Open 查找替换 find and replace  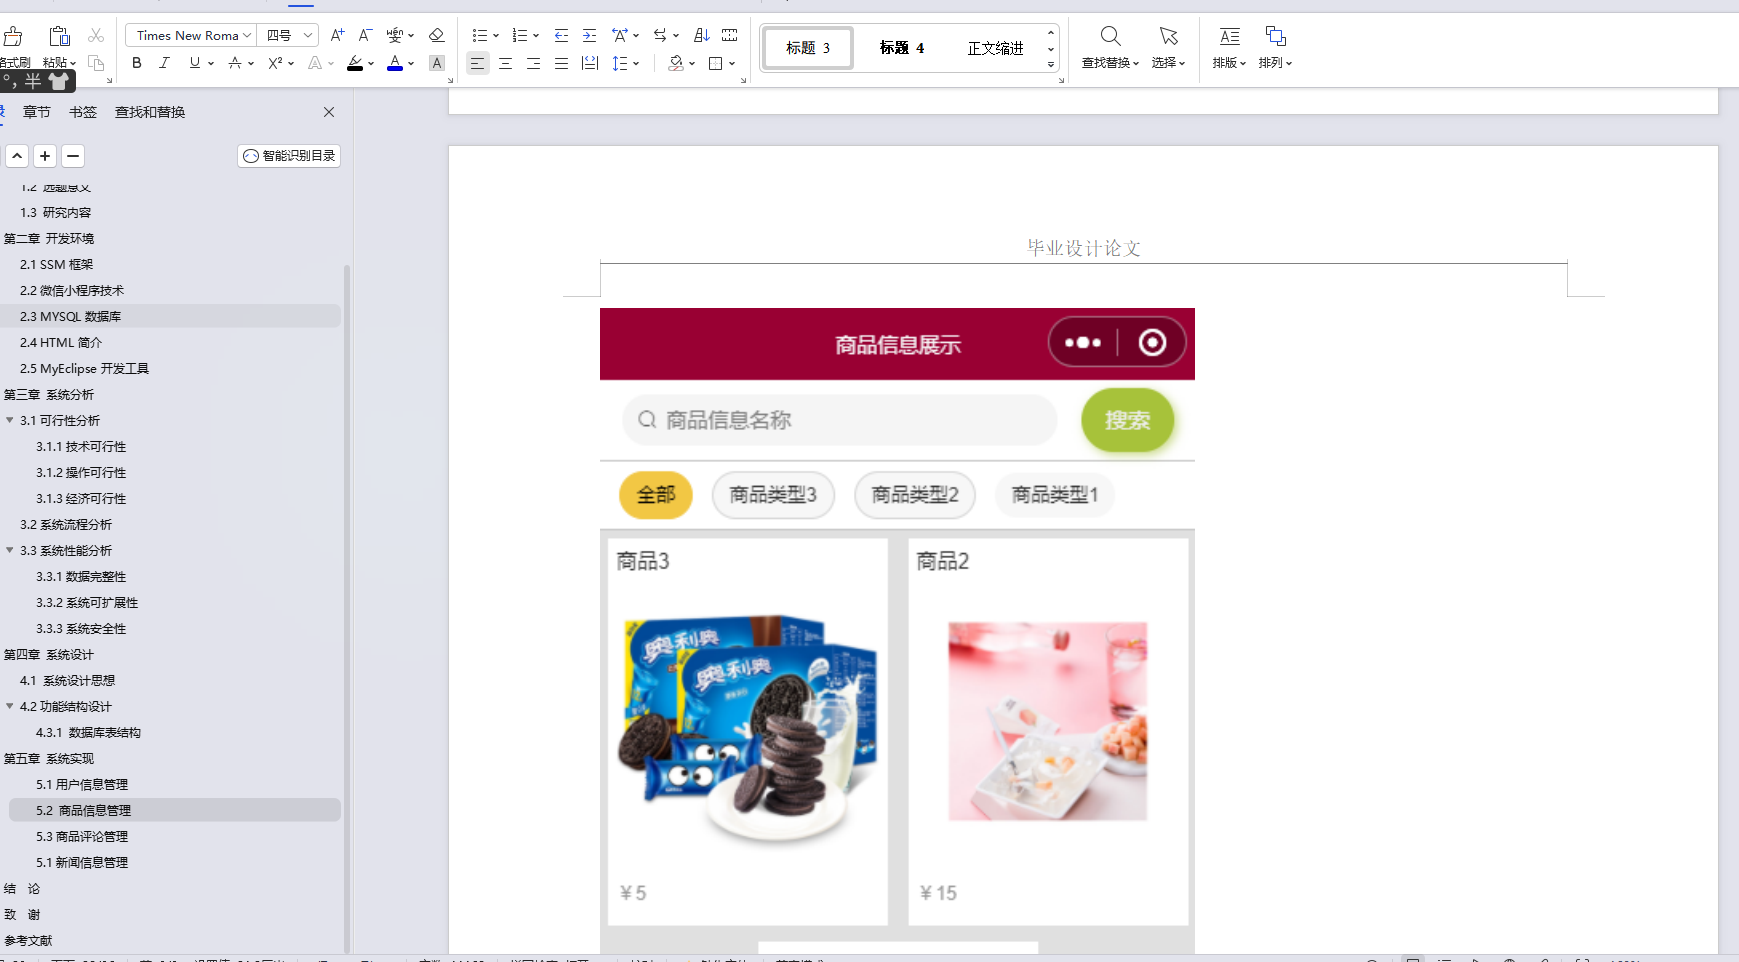click(1110, 47)
